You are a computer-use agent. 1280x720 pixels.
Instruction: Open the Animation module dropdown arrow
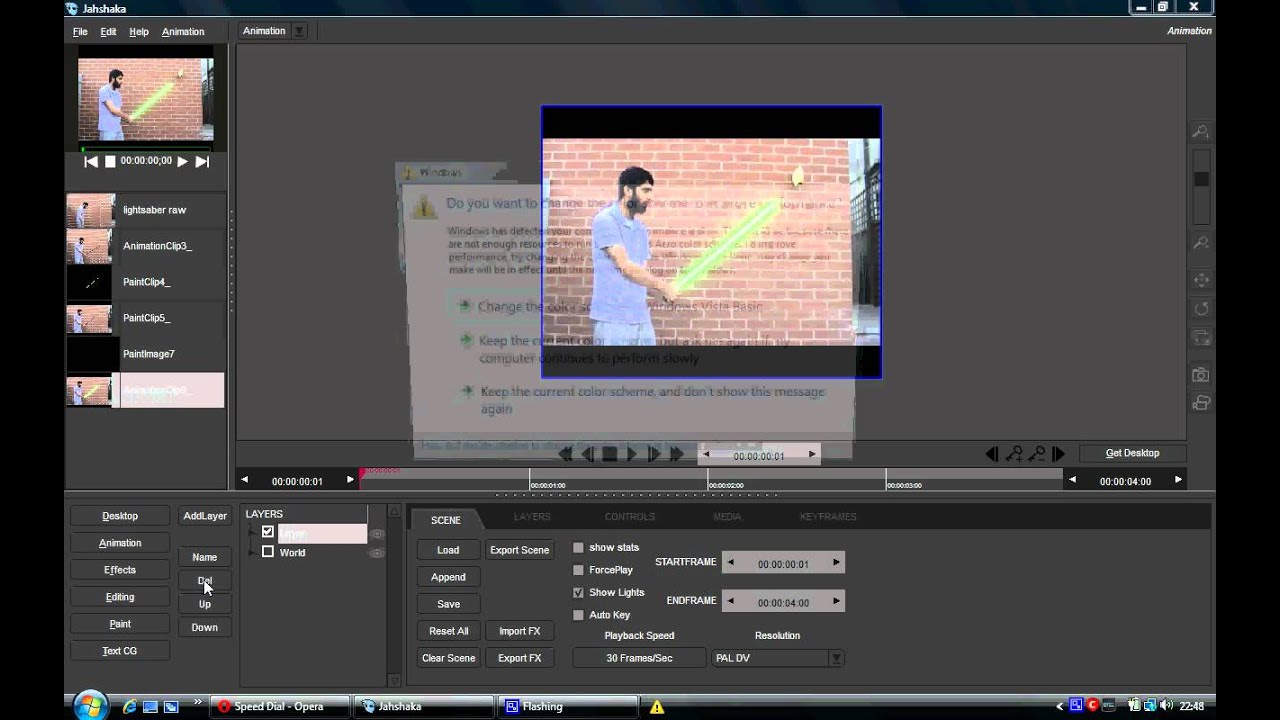(x=299, y=31)
